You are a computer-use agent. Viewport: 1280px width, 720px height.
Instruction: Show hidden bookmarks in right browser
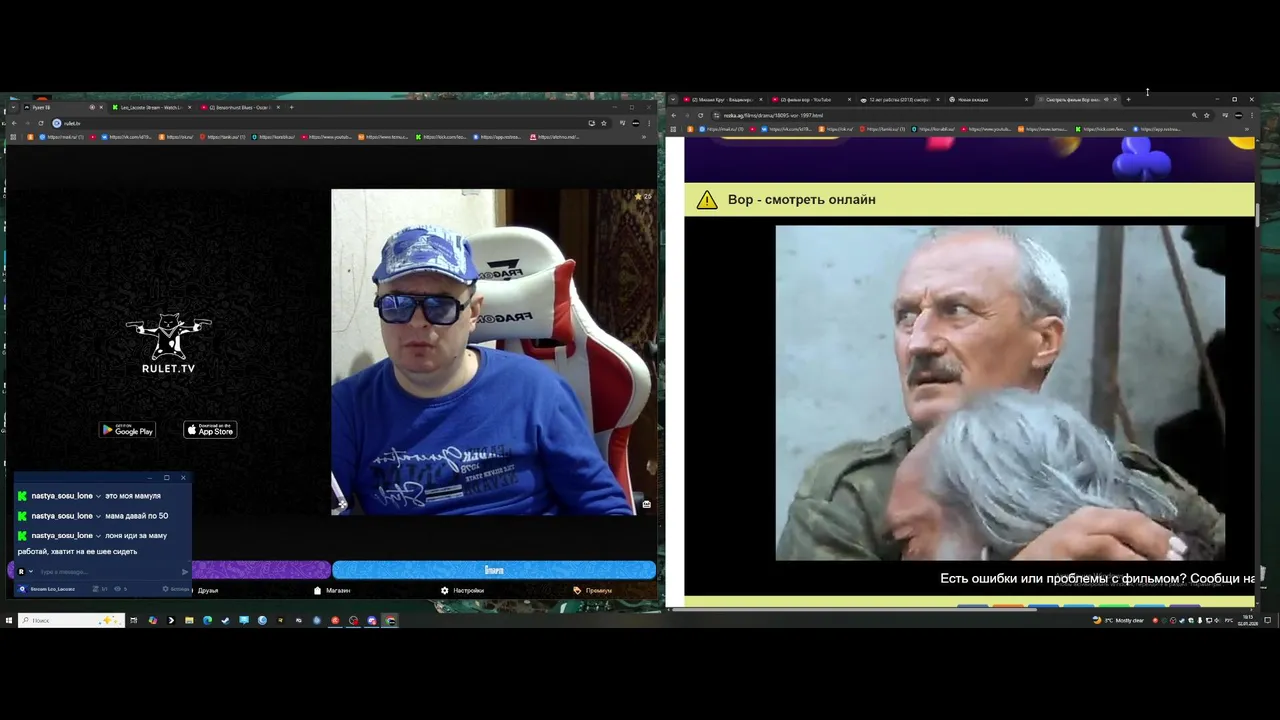pos(1247,129)
